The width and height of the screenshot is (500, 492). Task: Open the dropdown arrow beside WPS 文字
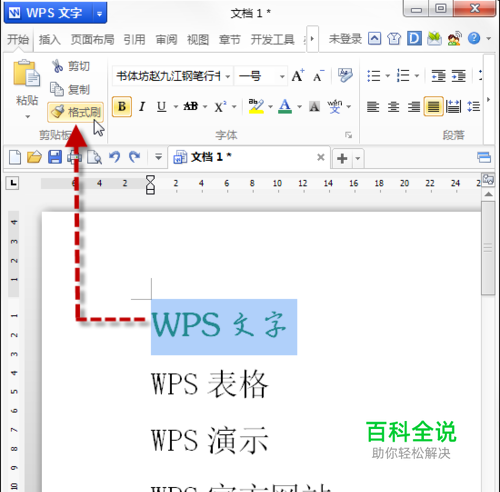point(99,13)
